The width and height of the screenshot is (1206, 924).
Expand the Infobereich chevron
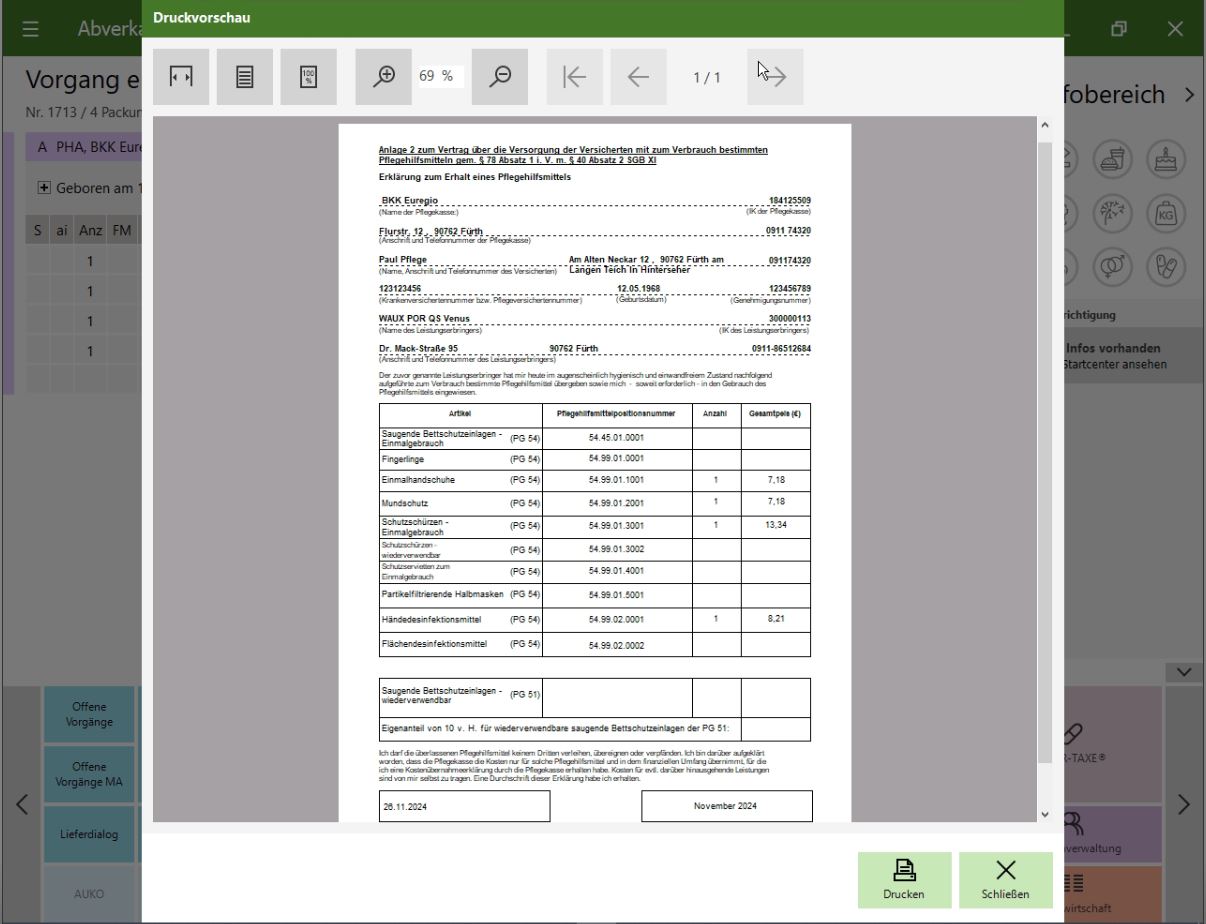1189,95
